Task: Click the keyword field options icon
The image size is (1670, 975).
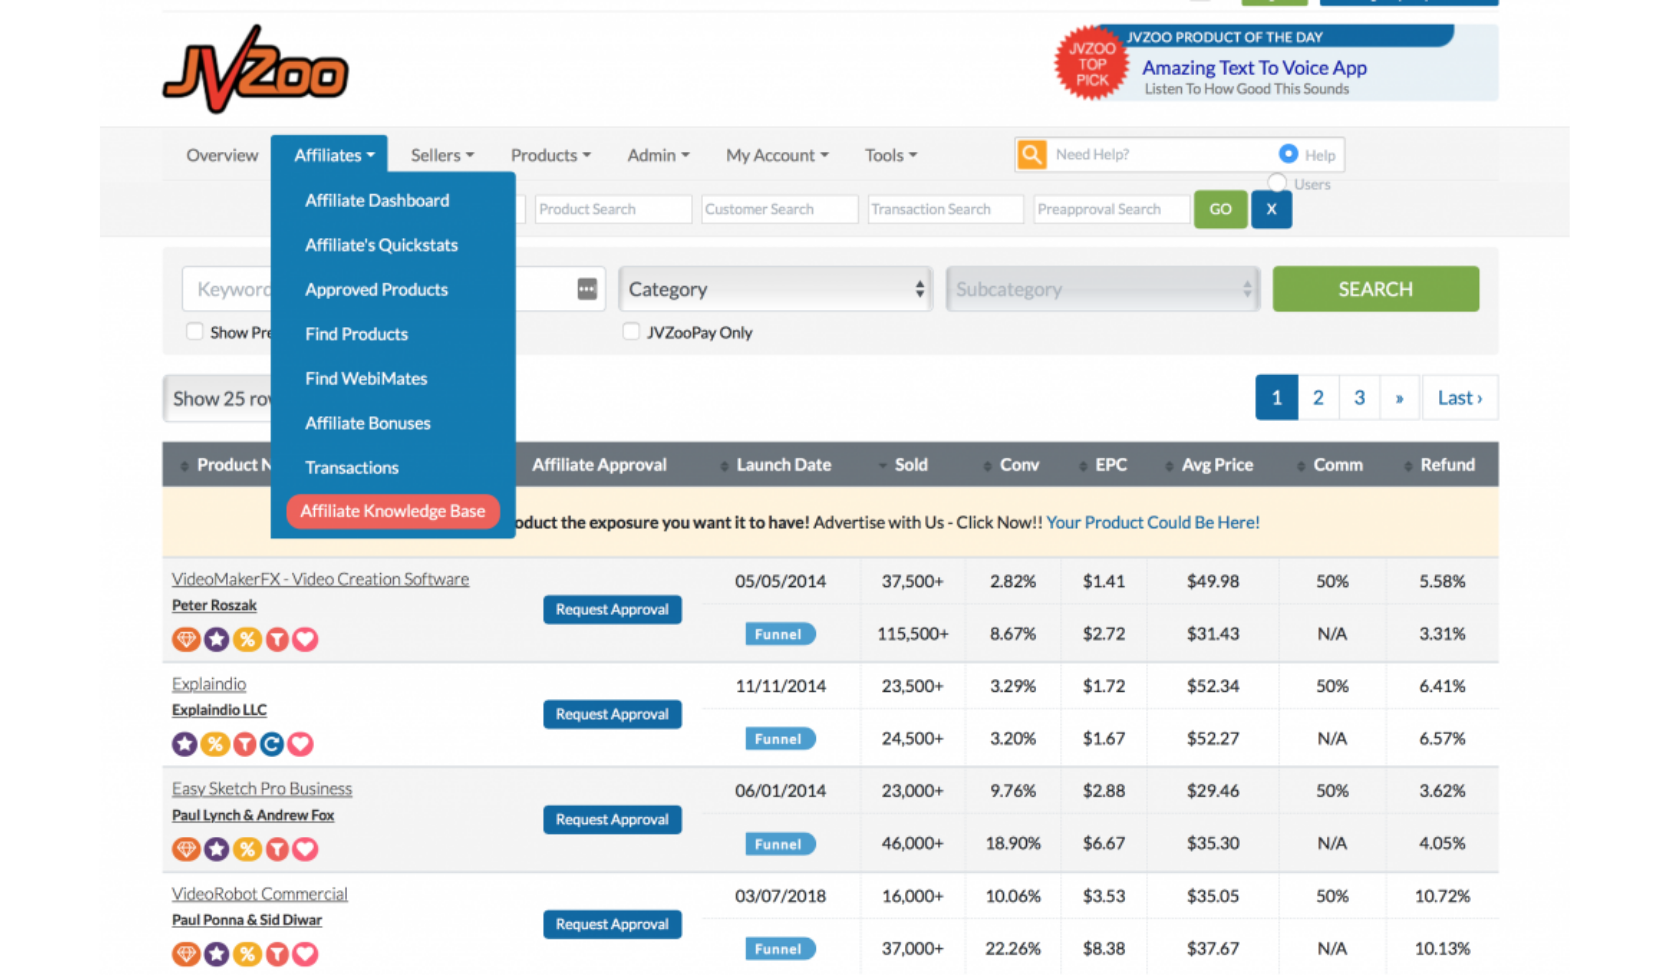Action: tap(587, 289)
